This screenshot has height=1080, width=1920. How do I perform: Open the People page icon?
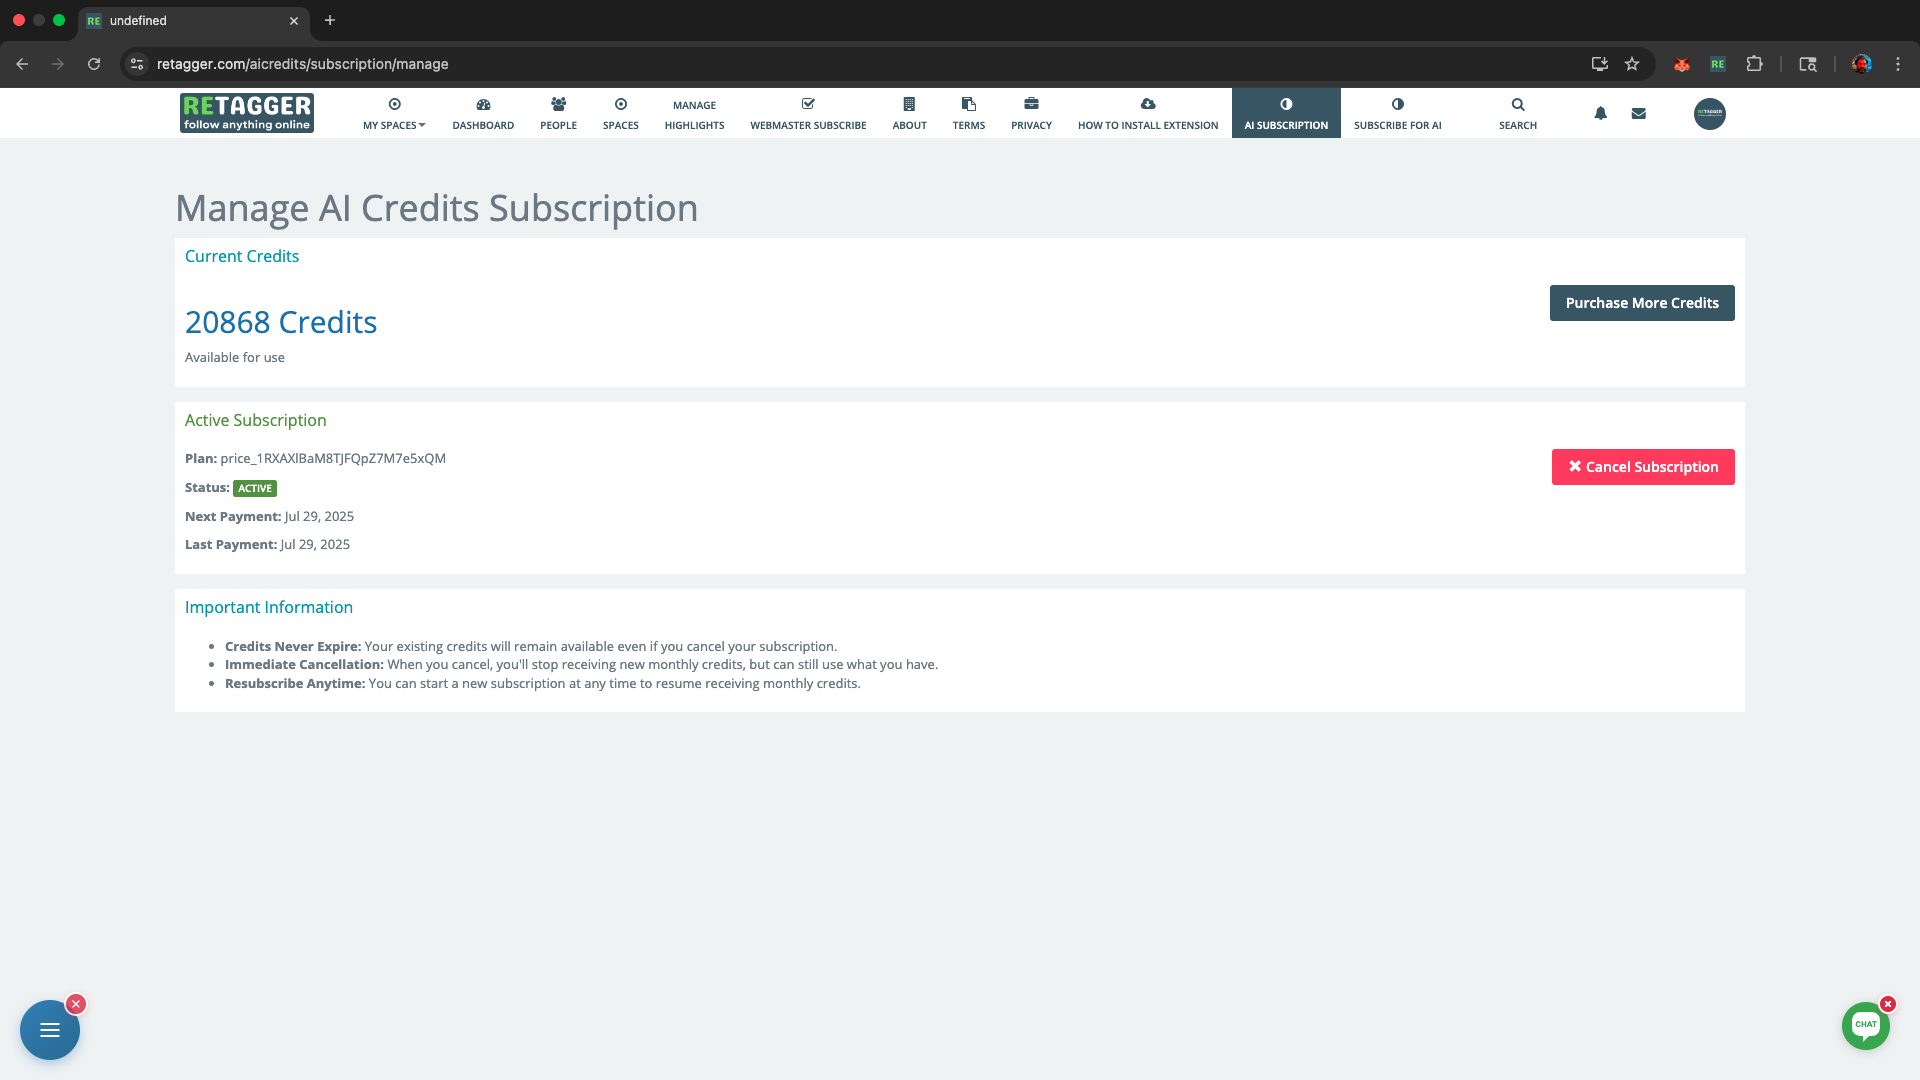[x=558, y=105]
